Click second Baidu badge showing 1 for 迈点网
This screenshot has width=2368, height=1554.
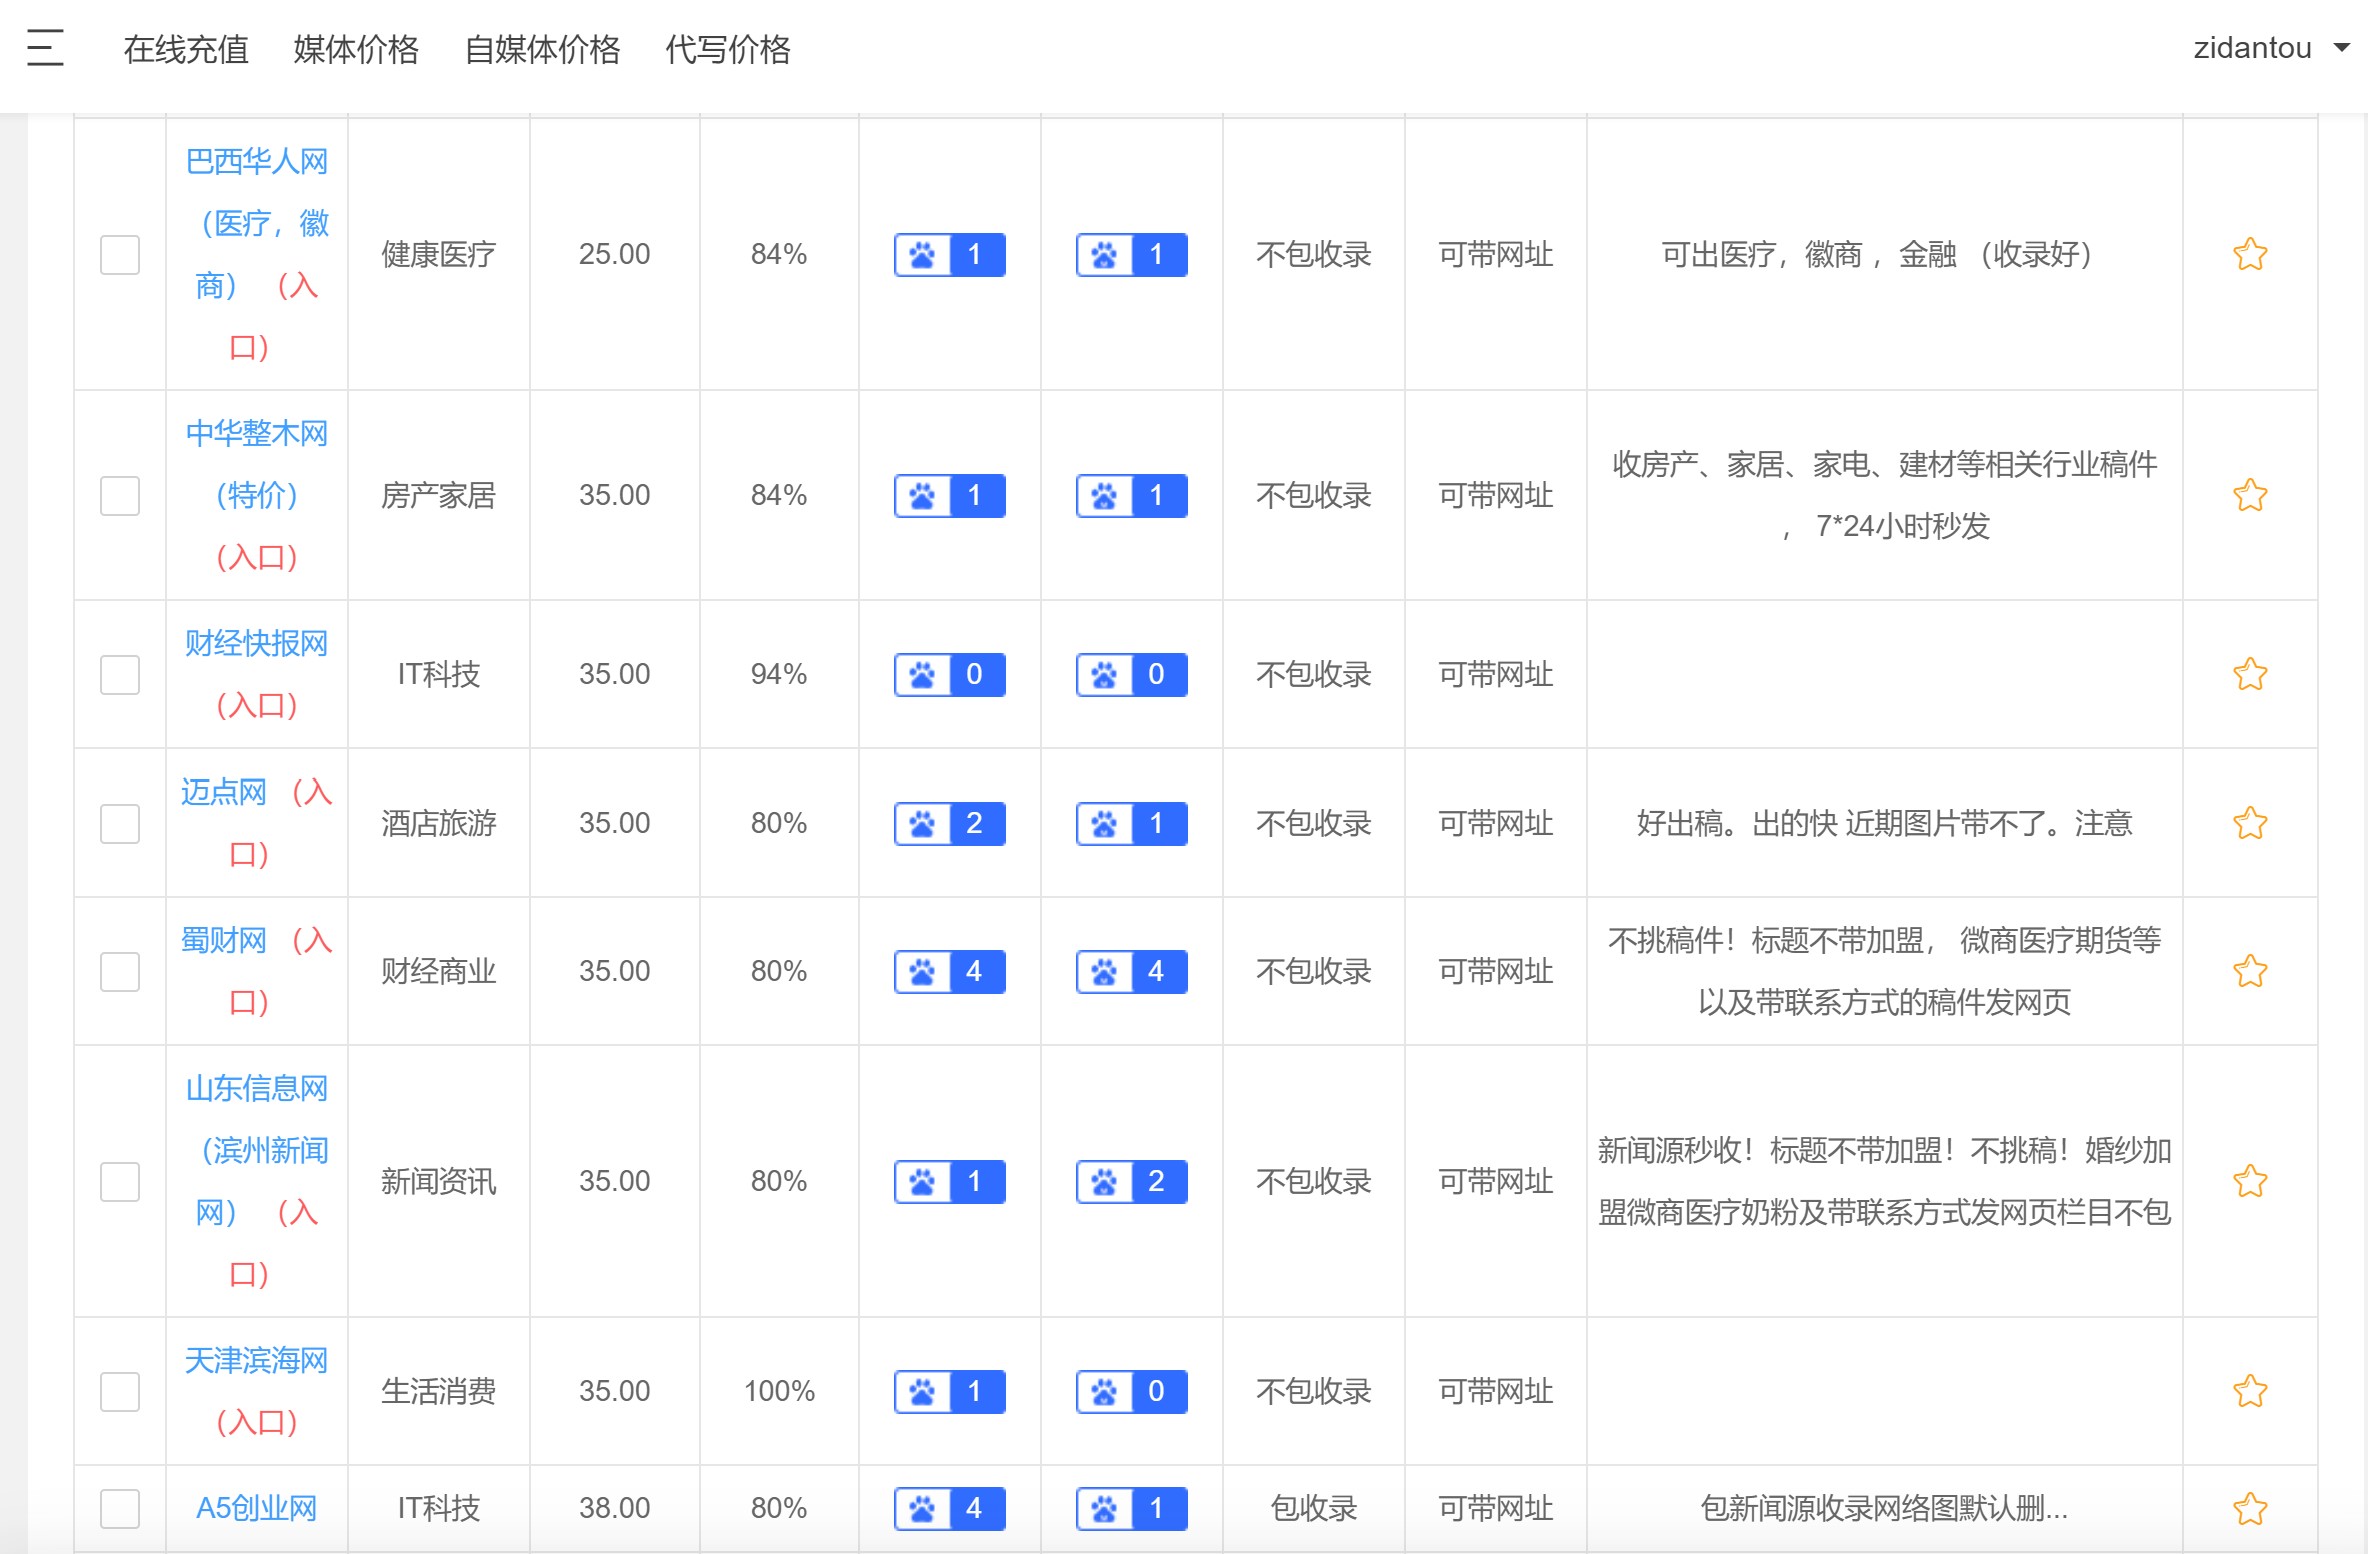[1131, 823]
